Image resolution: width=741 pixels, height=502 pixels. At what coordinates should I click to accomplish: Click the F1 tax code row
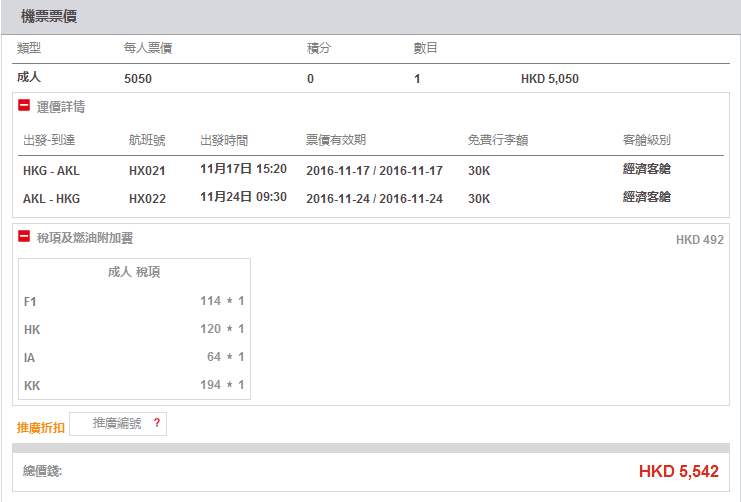pos(134,301)
